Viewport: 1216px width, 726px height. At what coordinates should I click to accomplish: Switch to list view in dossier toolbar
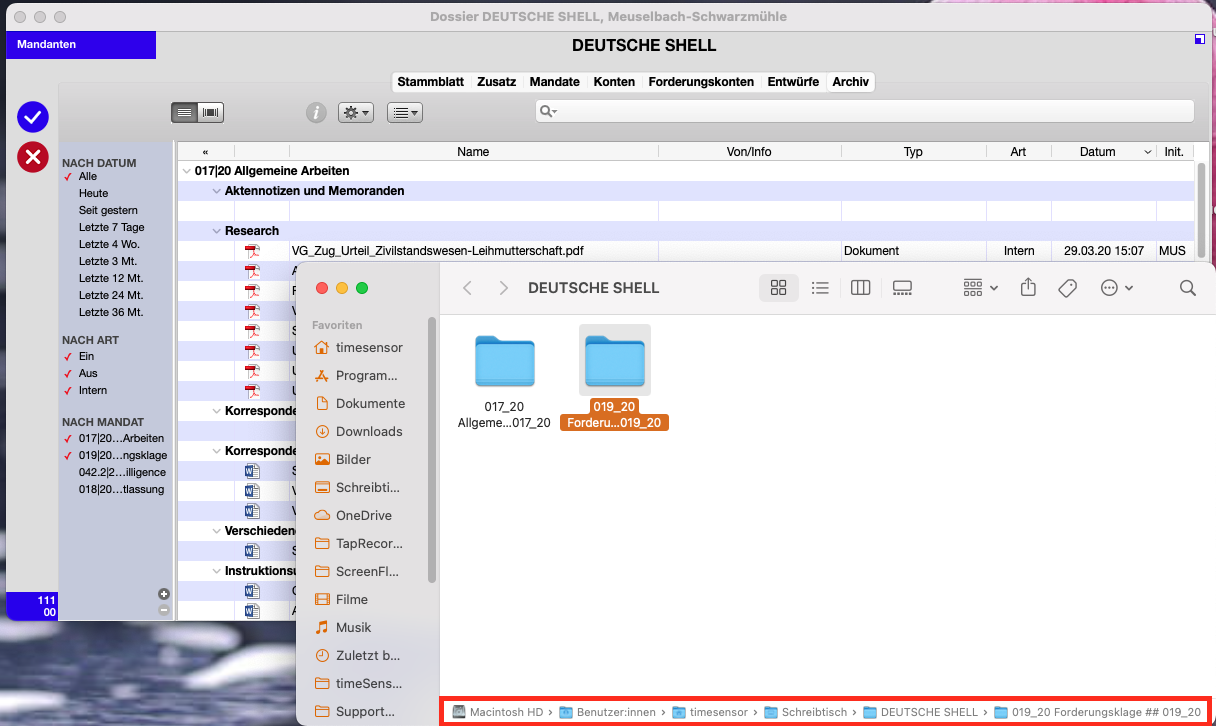[184, 112]
